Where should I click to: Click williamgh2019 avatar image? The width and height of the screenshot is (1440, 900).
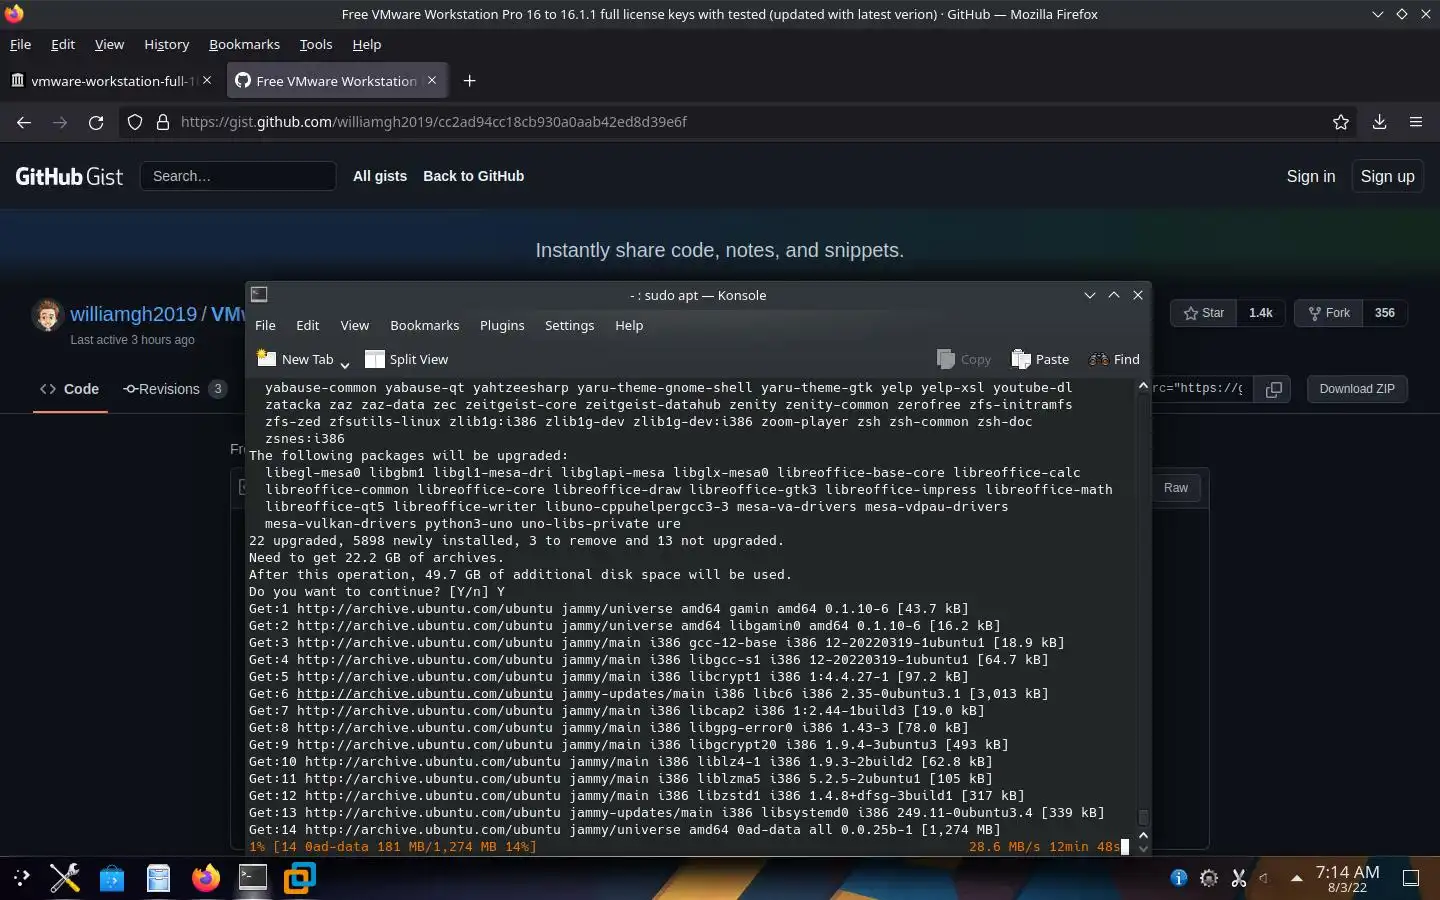pos(47,315)
